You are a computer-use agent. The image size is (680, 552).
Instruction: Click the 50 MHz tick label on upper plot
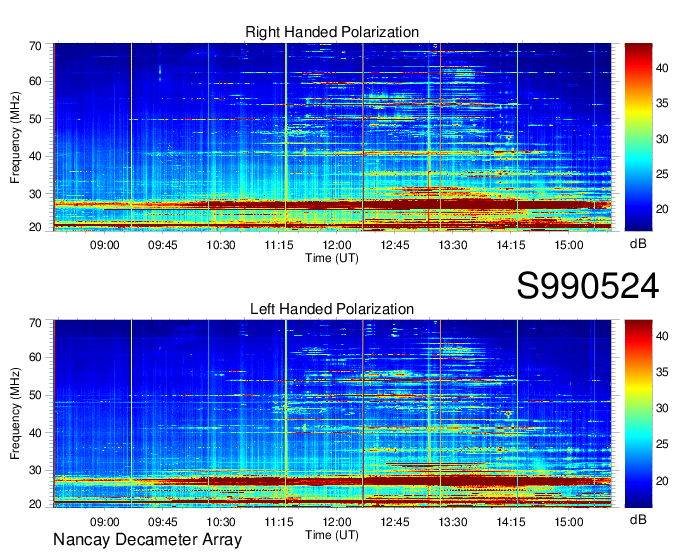pyautogui.click(x=35, y=119)
